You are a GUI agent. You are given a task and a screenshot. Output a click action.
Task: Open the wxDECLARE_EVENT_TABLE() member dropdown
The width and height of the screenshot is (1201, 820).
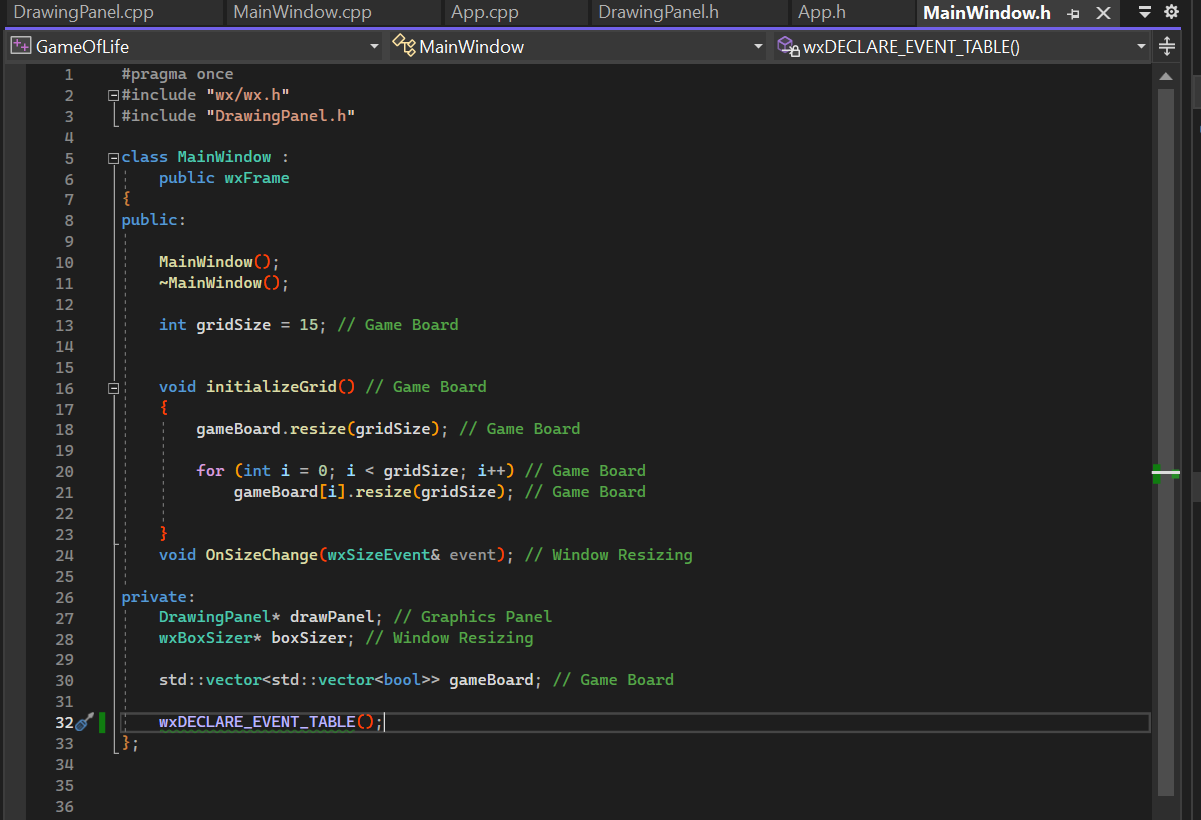point(1140,46)
